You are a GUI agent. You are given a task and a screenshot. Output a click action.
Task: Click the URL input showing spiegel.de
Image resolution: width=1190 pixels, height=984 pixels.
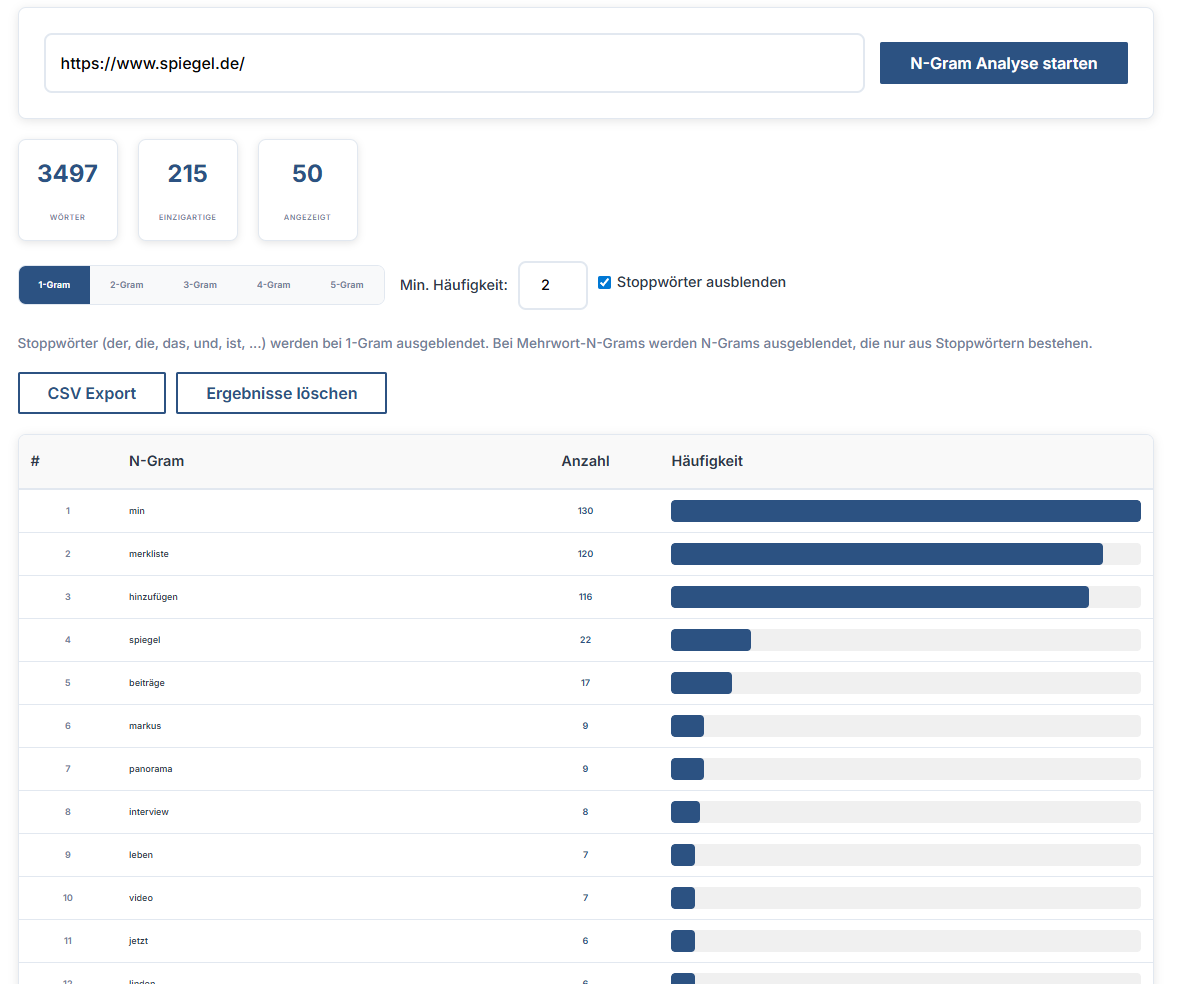[453, 62]
